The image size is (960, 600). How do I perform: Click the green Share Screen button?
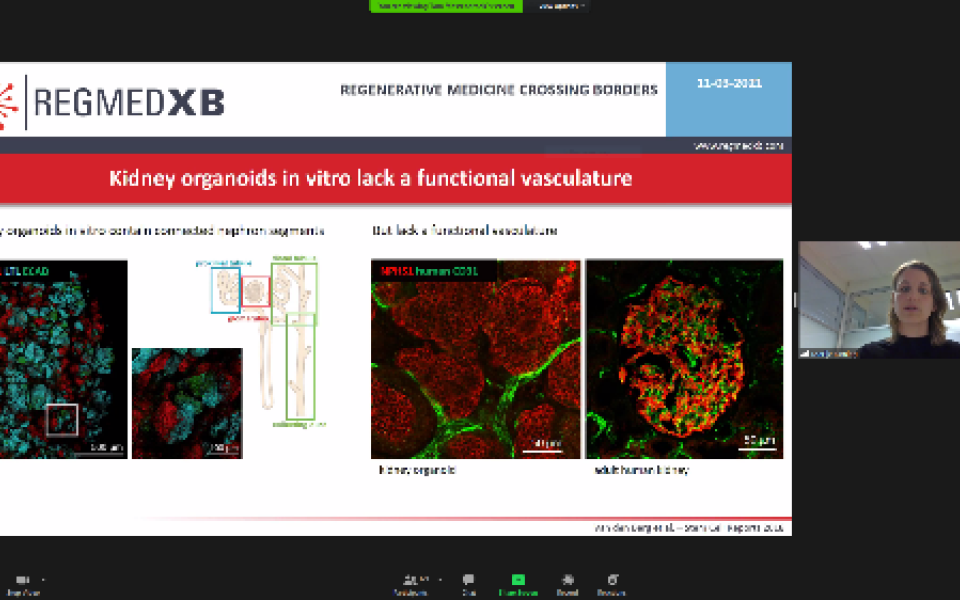pos(518,580)
